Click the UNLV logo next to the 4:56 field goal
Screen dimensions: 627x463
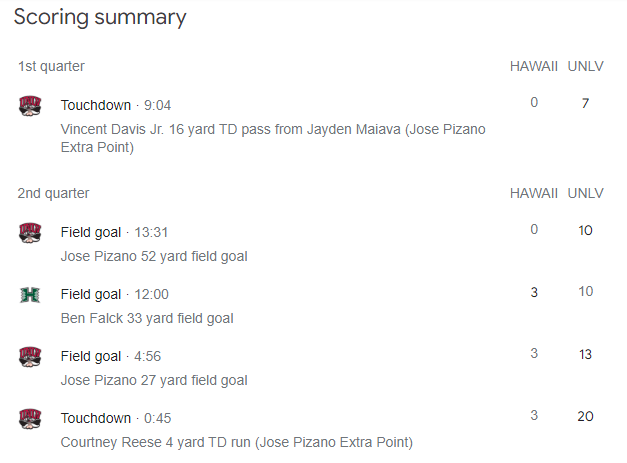(x=30, y=357)
